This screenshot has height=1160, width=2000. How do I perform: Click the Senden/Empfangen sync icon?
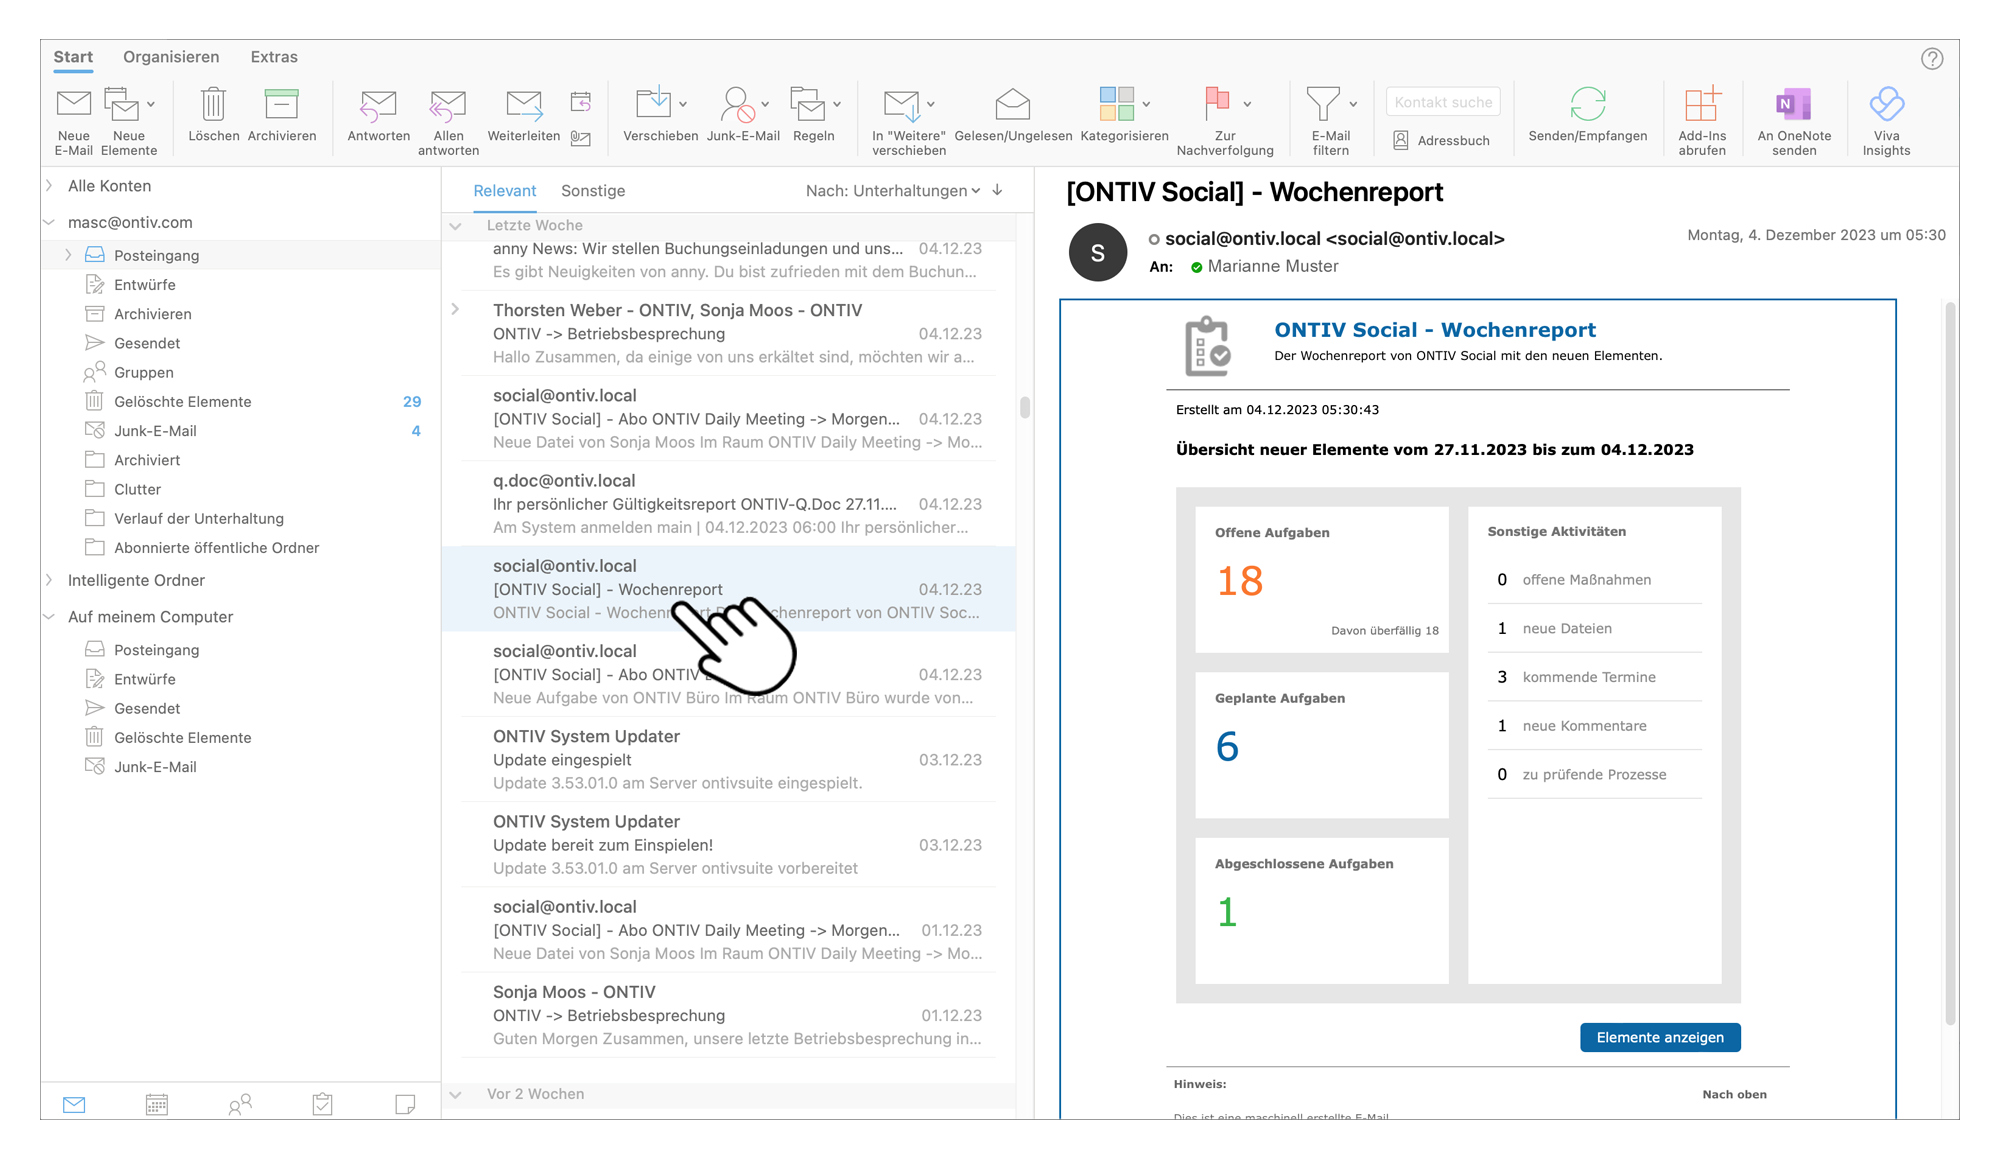pos(1588,104)
